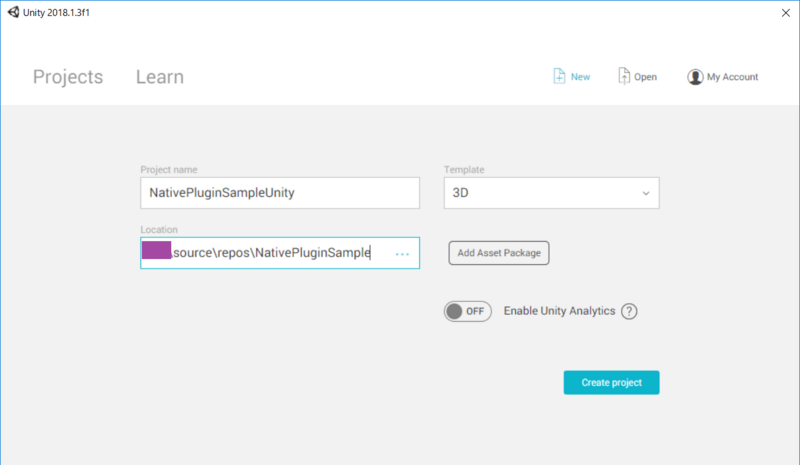
Task: Switch to the Learn tab
Action: pyautogui.click(x=160, y=77)
